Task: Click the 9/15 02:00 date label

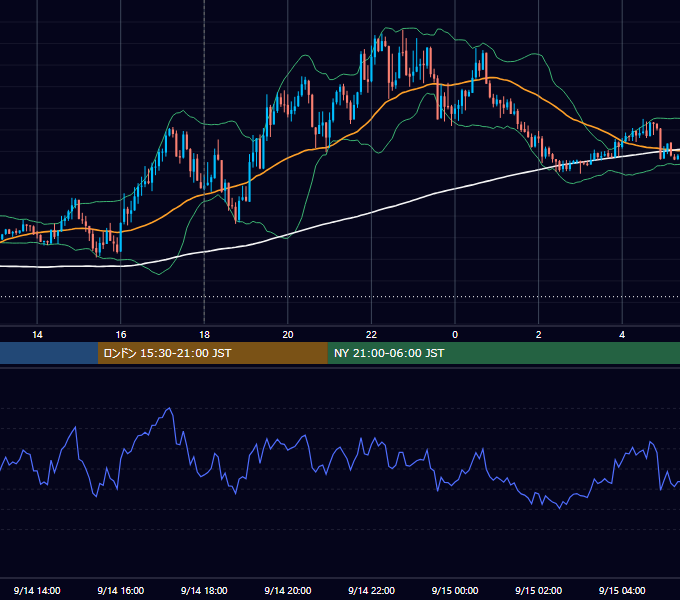Action: point(539,590)
